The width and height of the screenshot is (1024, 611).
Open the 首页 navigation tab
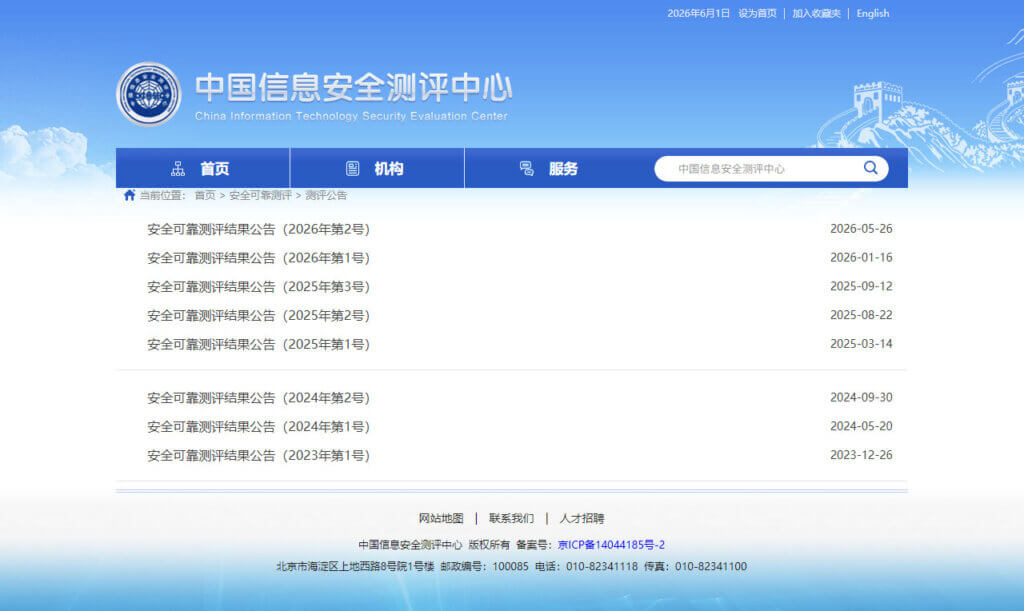point(203,168)
